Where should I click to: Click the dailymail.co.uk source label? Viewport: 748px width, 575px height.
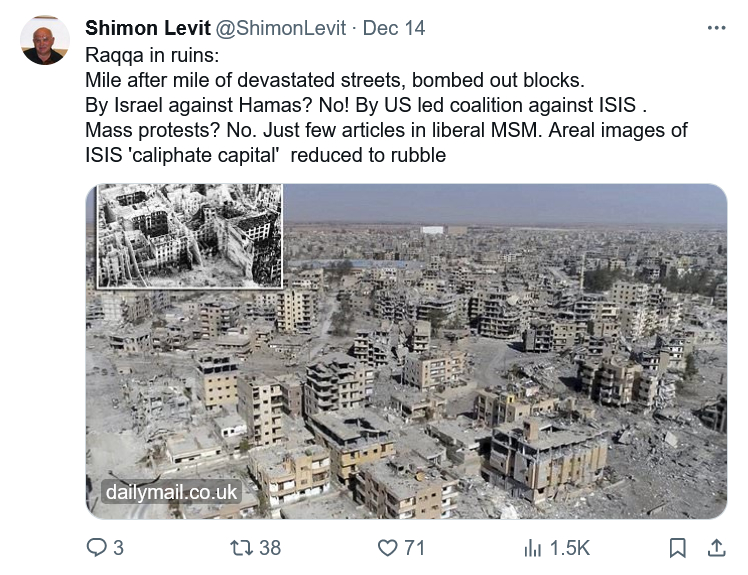(170, 492)
